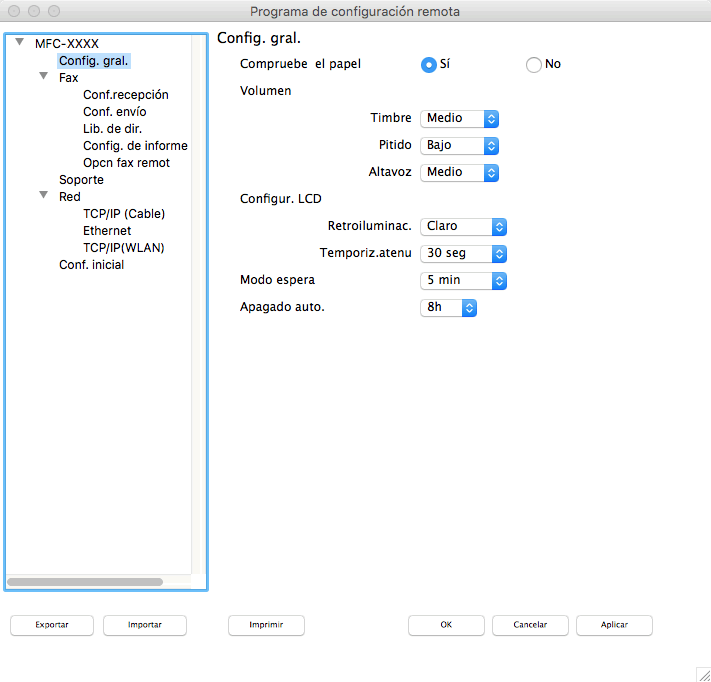Open Lib. de dir. settings
The image size is (711, 682).
(x=112, y=129)
